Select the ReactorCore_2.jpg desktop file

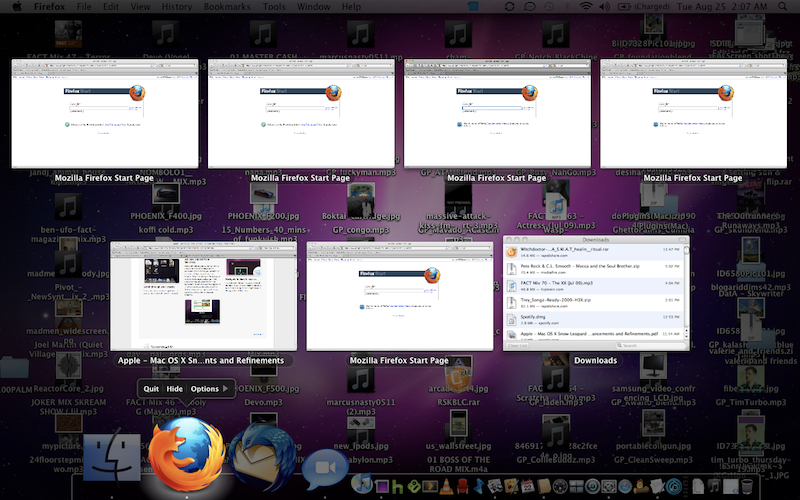click(67, 389)
